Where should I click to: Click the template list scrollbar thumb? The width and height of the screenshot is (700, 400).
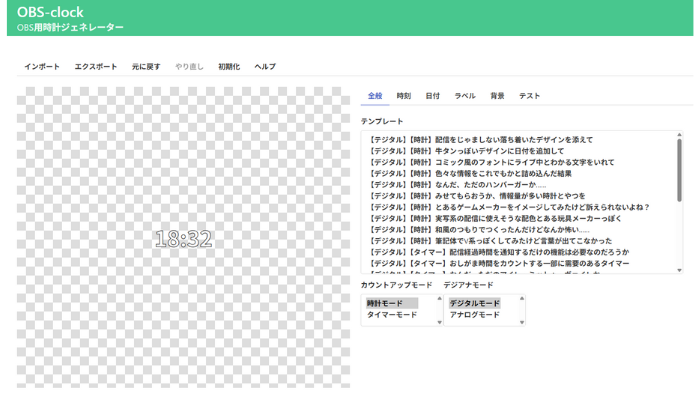coord(679,170)
